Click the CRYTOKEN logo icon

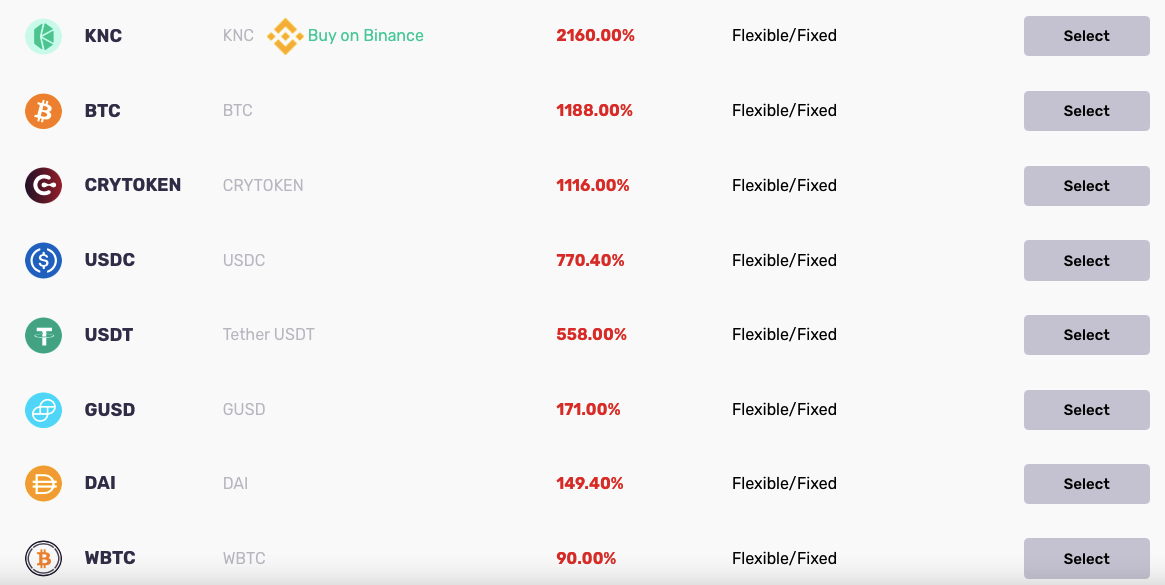coord(43,185)
